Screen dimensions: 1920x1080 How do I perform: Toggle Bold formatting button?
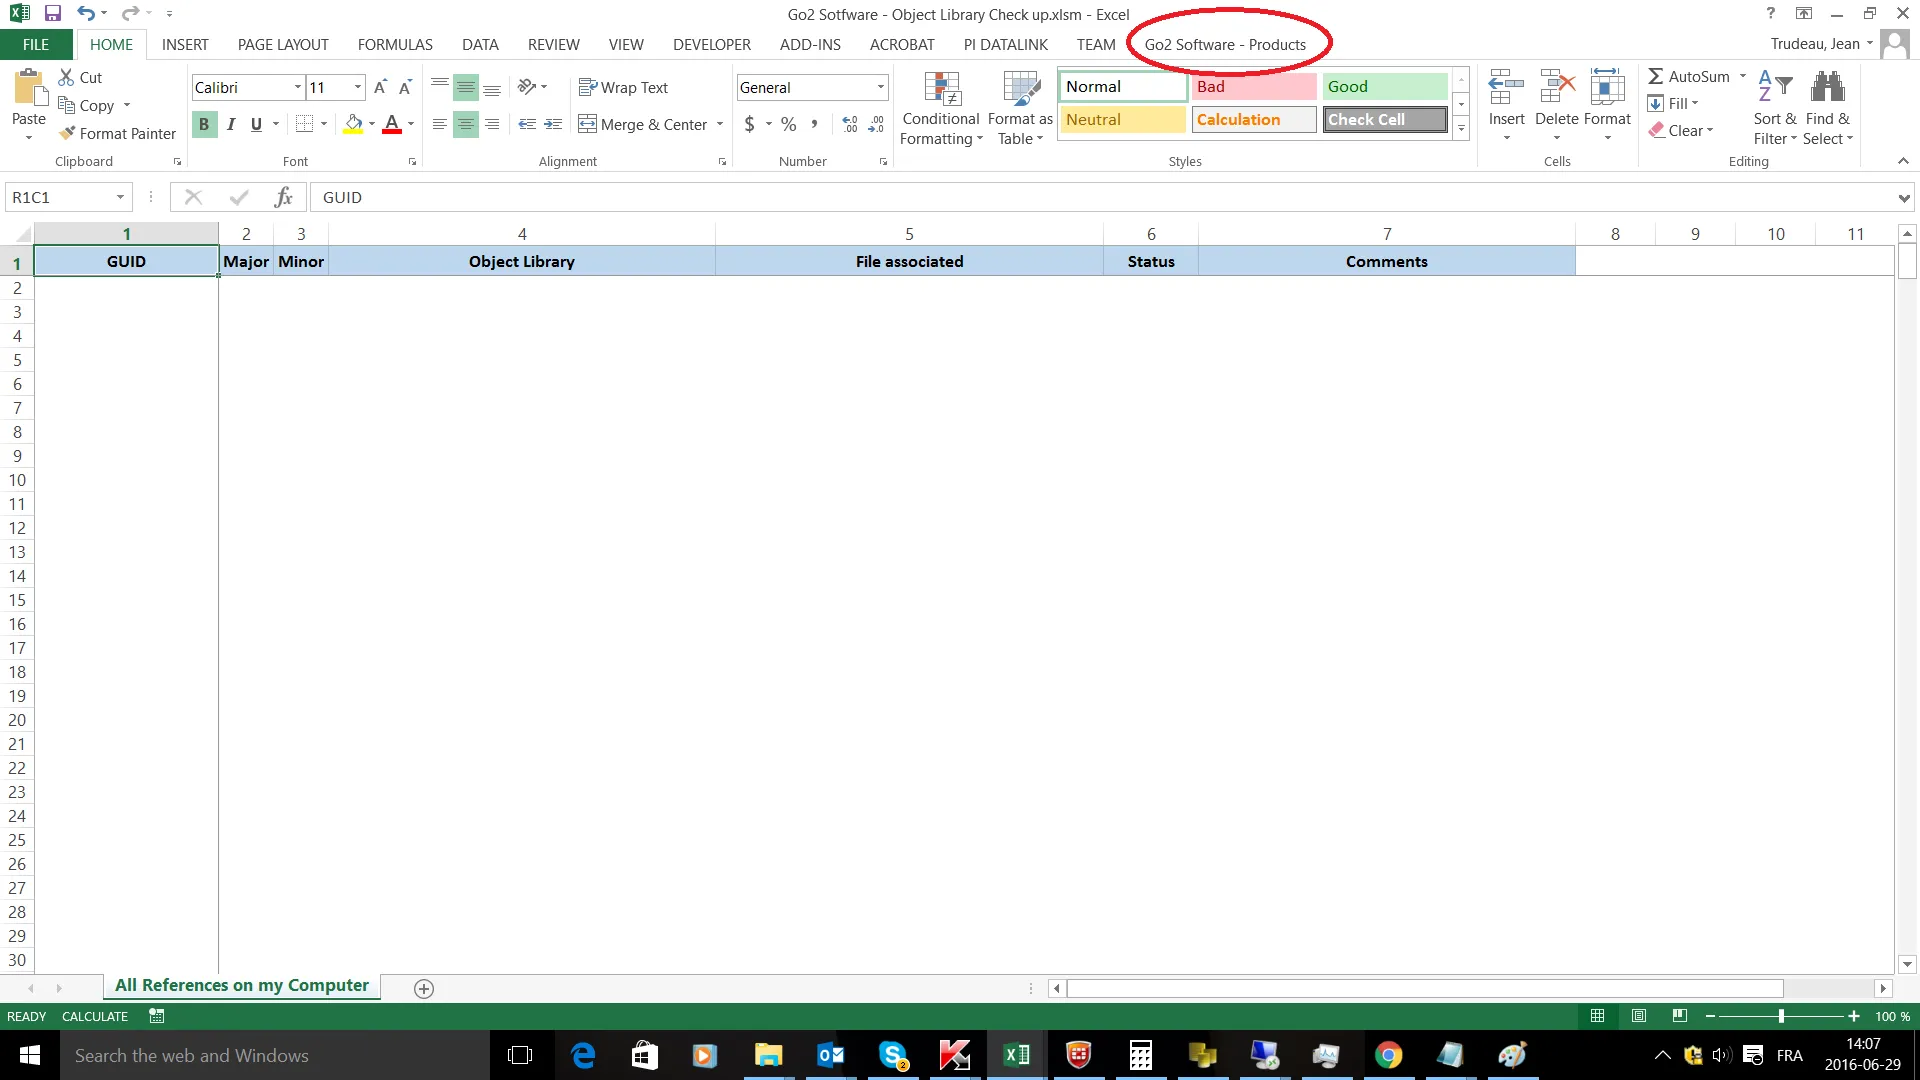pos(204,124)
